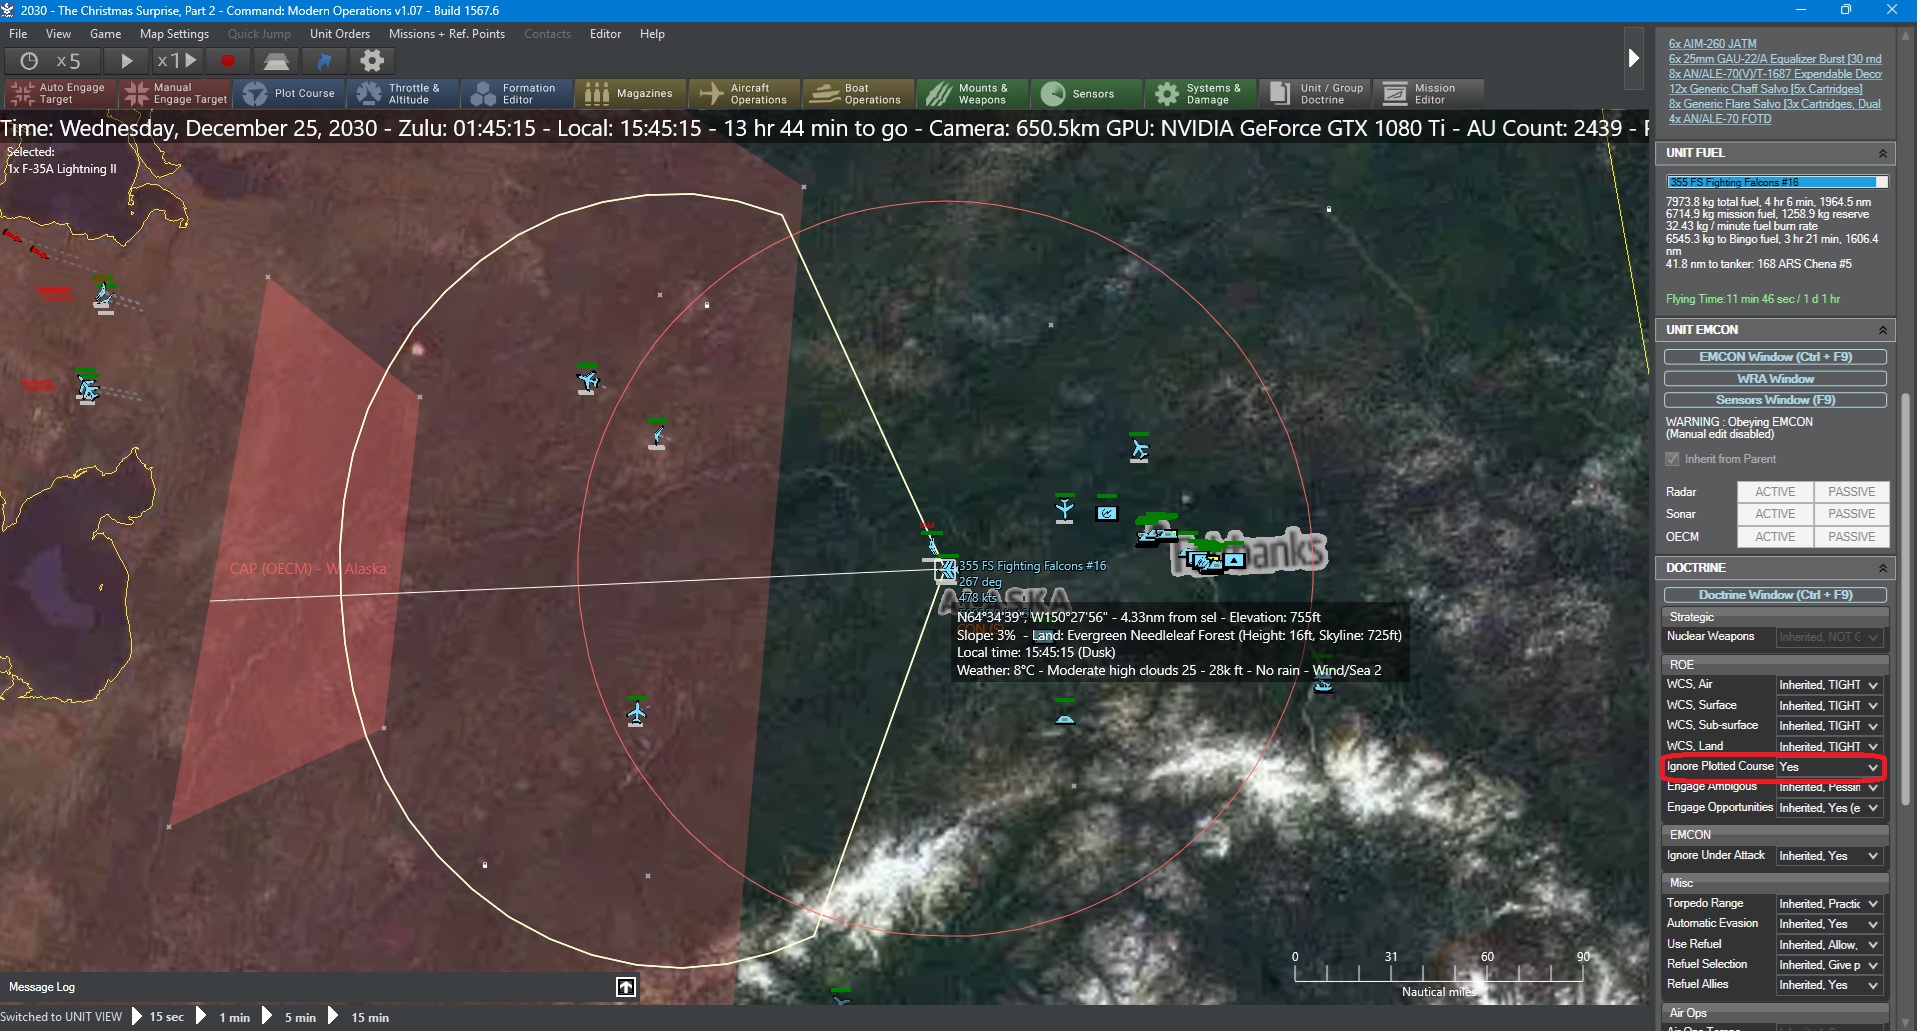
Task: Click the Plot Course toolbar icon
Action: tap(290, 94)
